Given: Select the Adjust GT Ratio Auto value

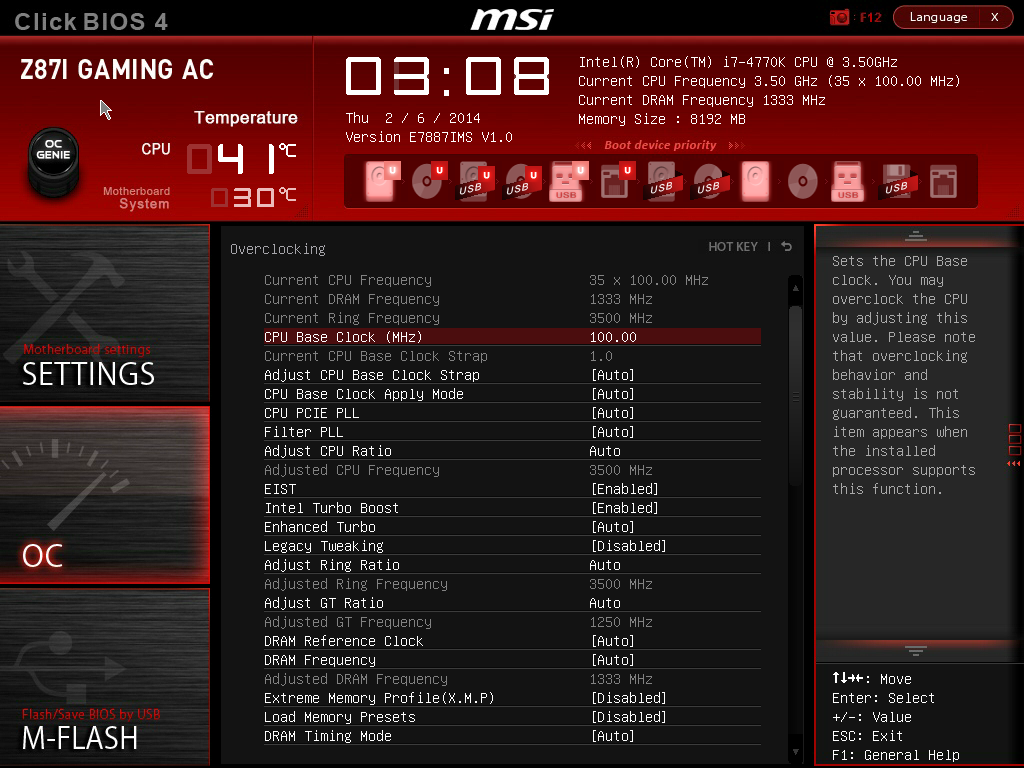Looking at the screenshot, I should coord(605,603).
